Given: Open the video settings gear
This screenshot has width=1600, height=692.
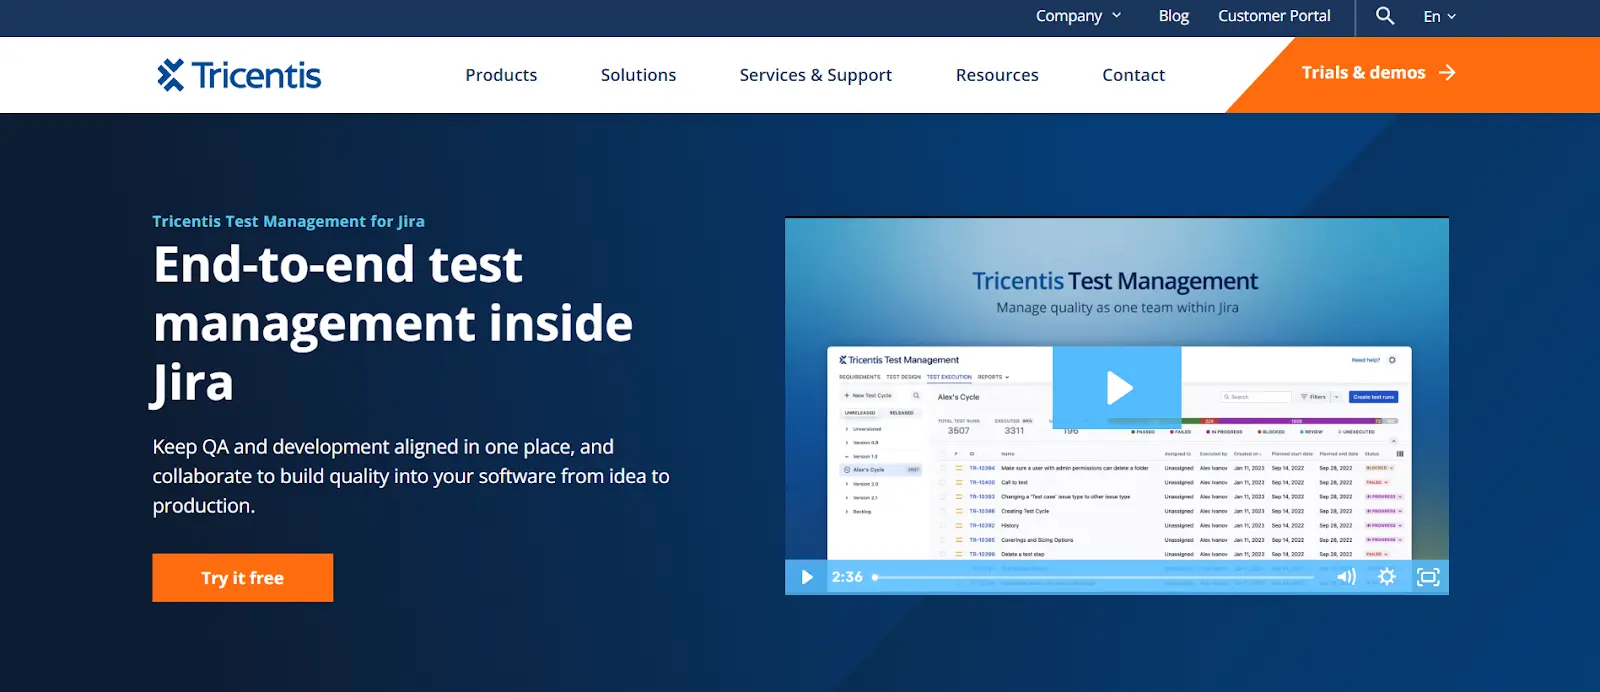Looking at the screenshot, I should coord(1387,577).
